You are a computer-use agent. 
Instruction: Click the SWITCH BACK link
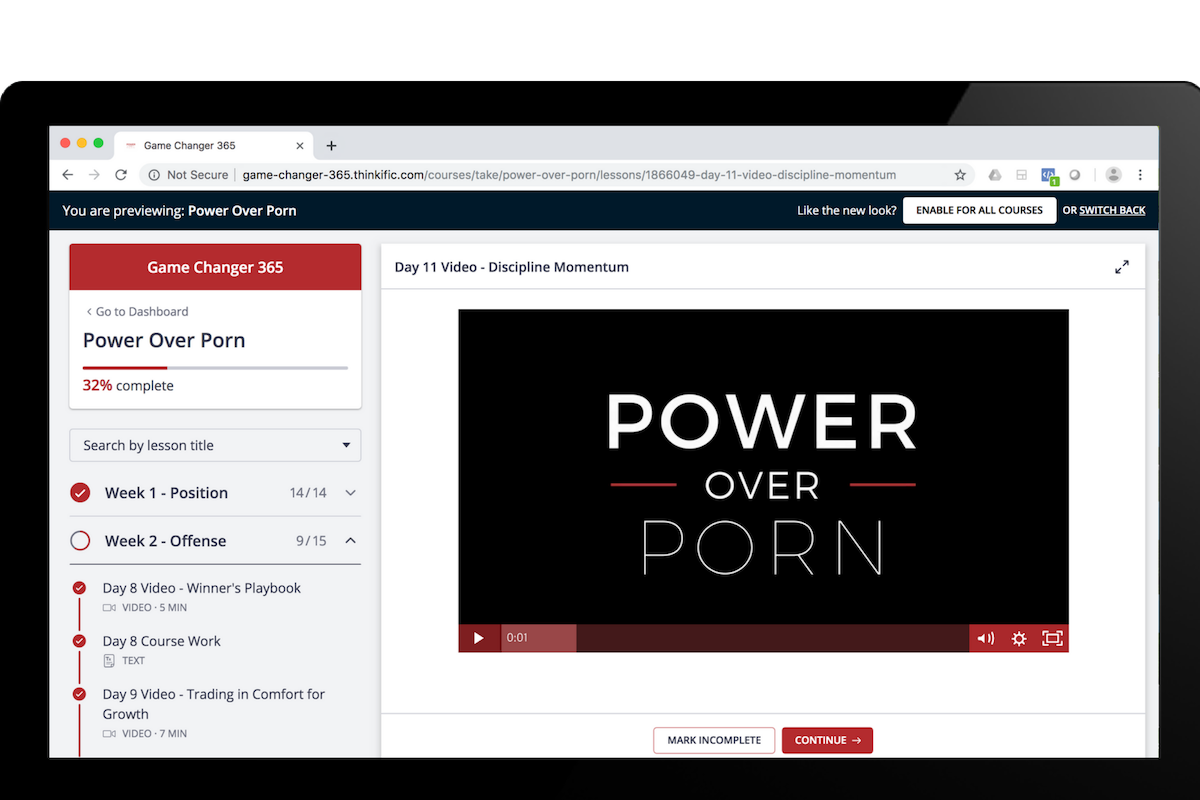click(x=1112, y=211)
